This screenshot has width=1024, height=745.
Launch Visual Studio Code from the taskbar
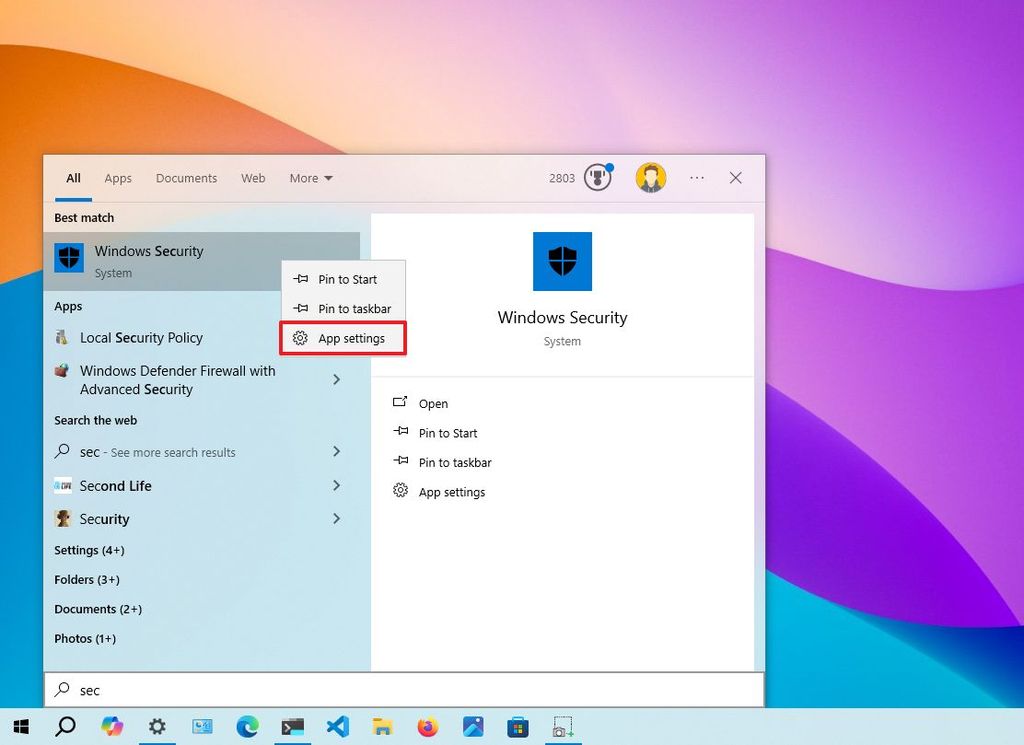pyautogui.click(x=338, y=727)
